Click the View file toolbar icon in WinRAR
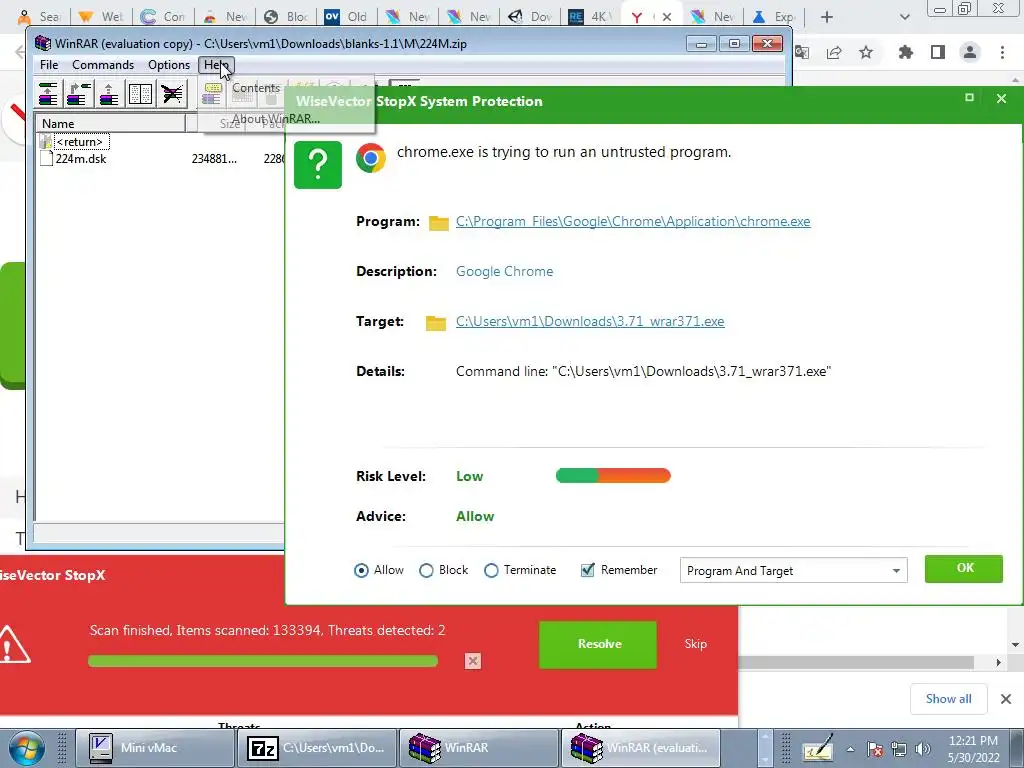Image resolution: width=1024 pixels, height=768 pixels. coord(140,93)
